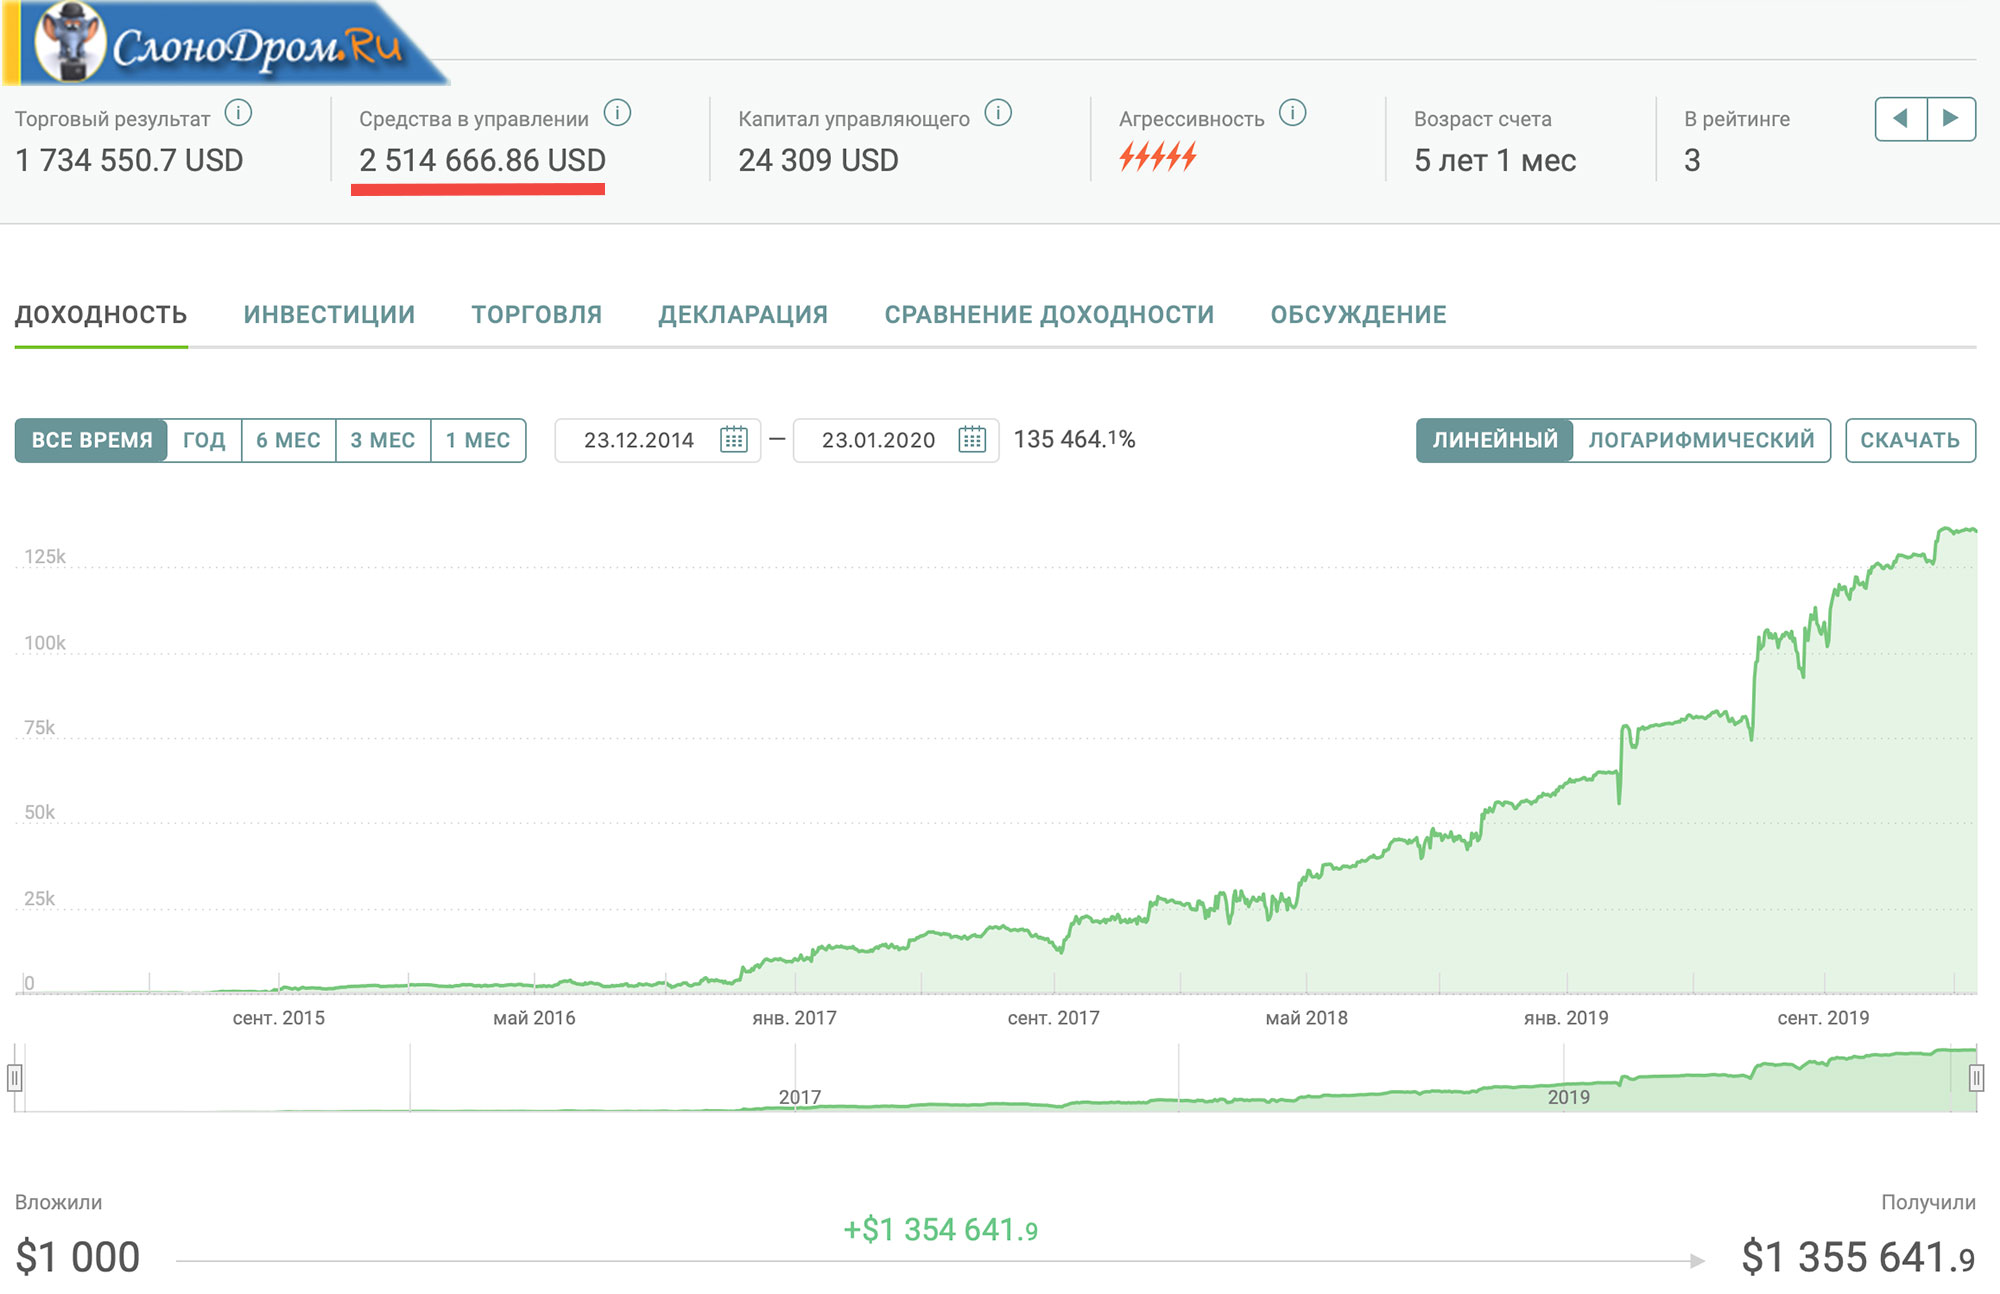Go to previous account in rating arrow
This screenshot has width=2000, height=1294.
point(1901,119)
